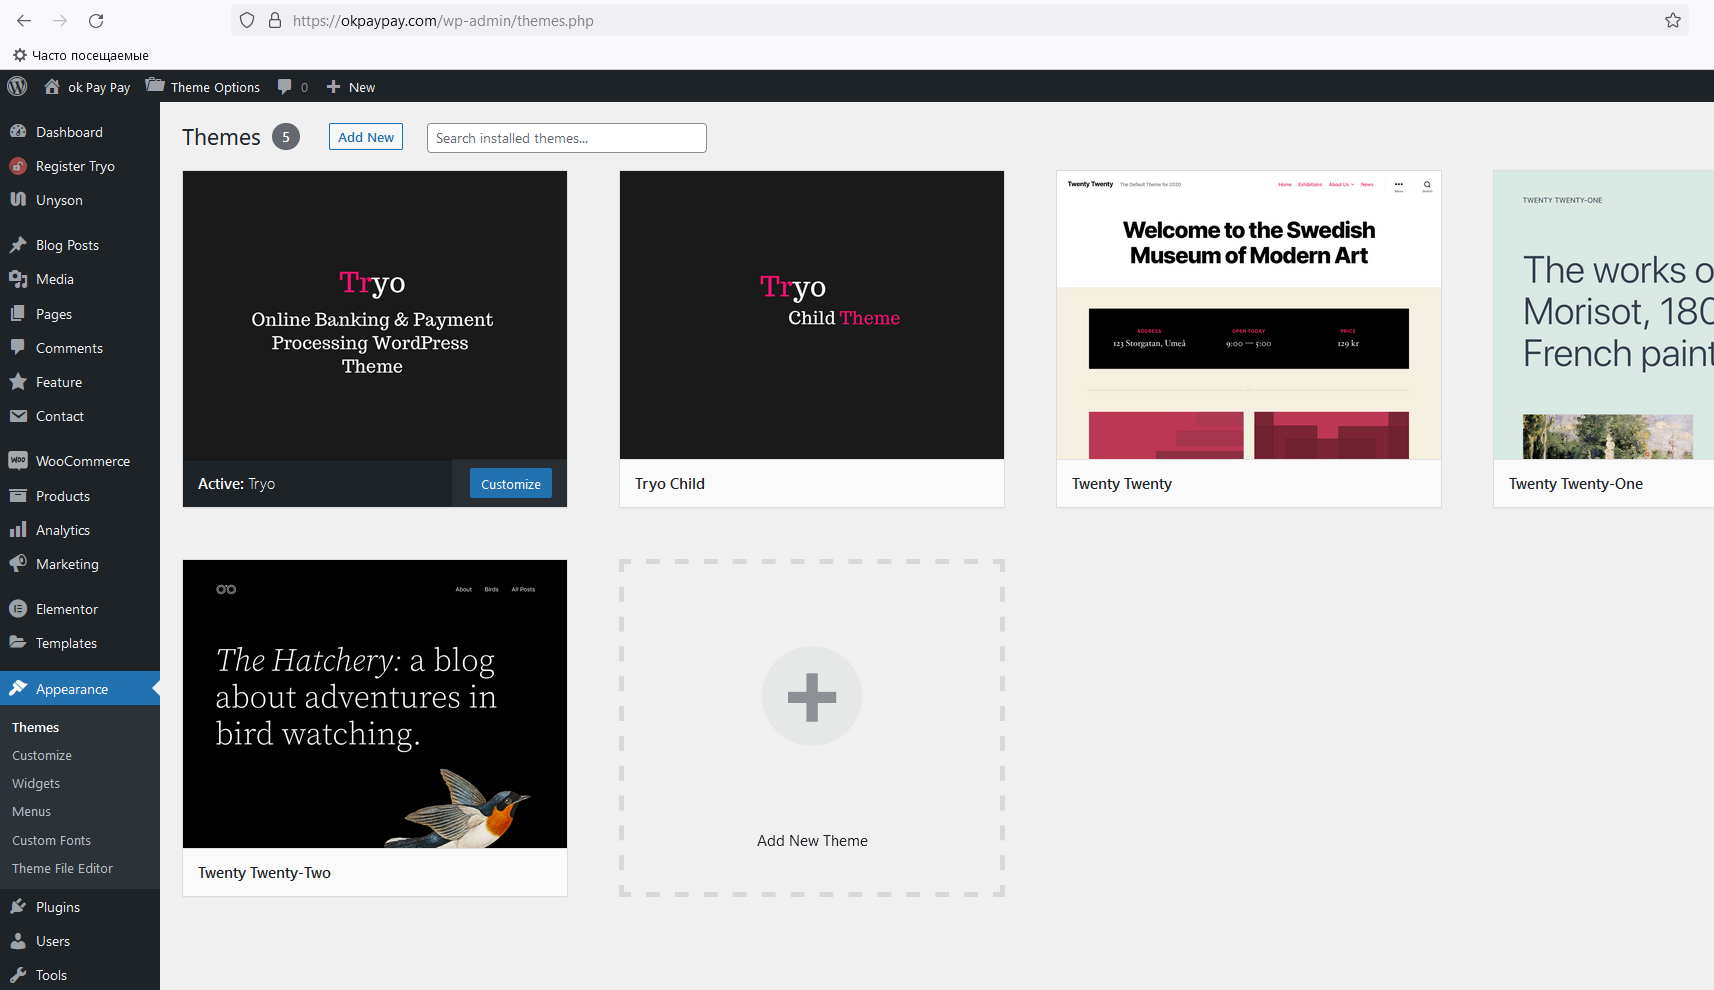Click the shield icon in address bar
Image resolution: width=1714 pixels, height=990 pixels.
(x=247, y=20)
